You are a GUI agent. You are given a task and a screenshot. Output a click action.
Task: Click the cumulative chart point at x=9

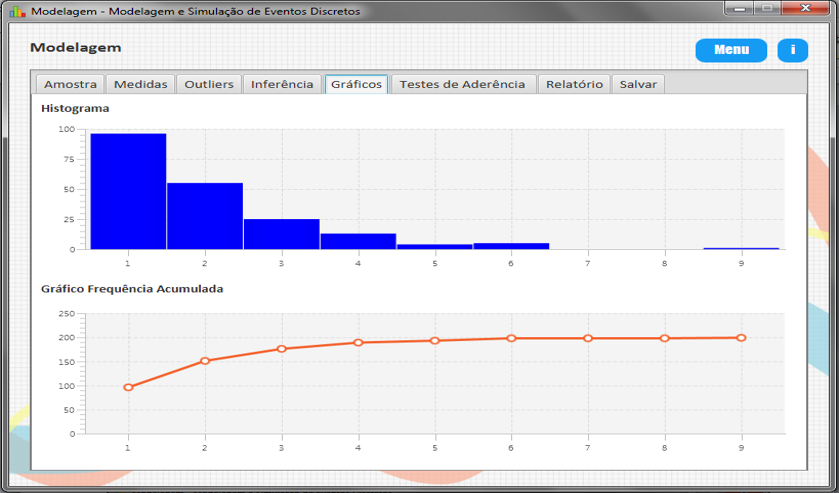click(741, 338)
